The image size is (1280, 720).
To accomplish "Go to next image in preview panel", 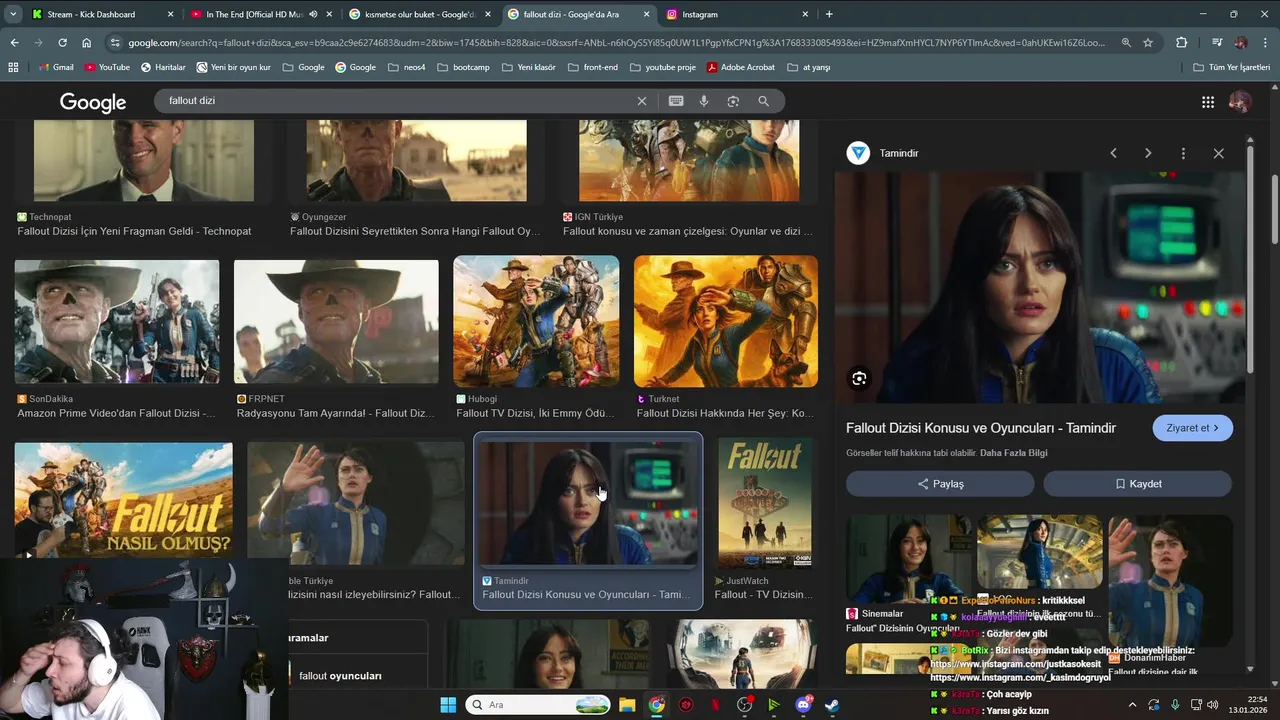I will (1148, 153).
